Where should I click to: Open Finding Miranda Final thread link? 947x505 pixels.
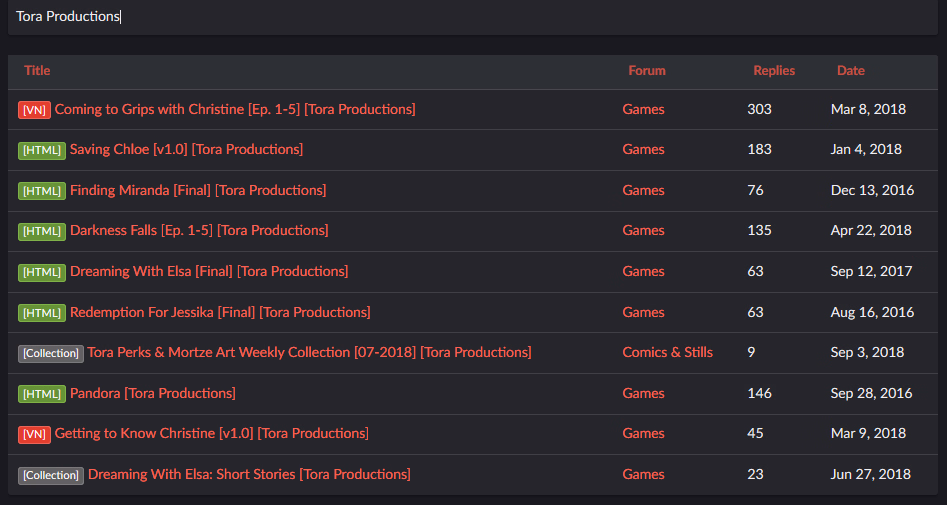click(x=198, y=190)
